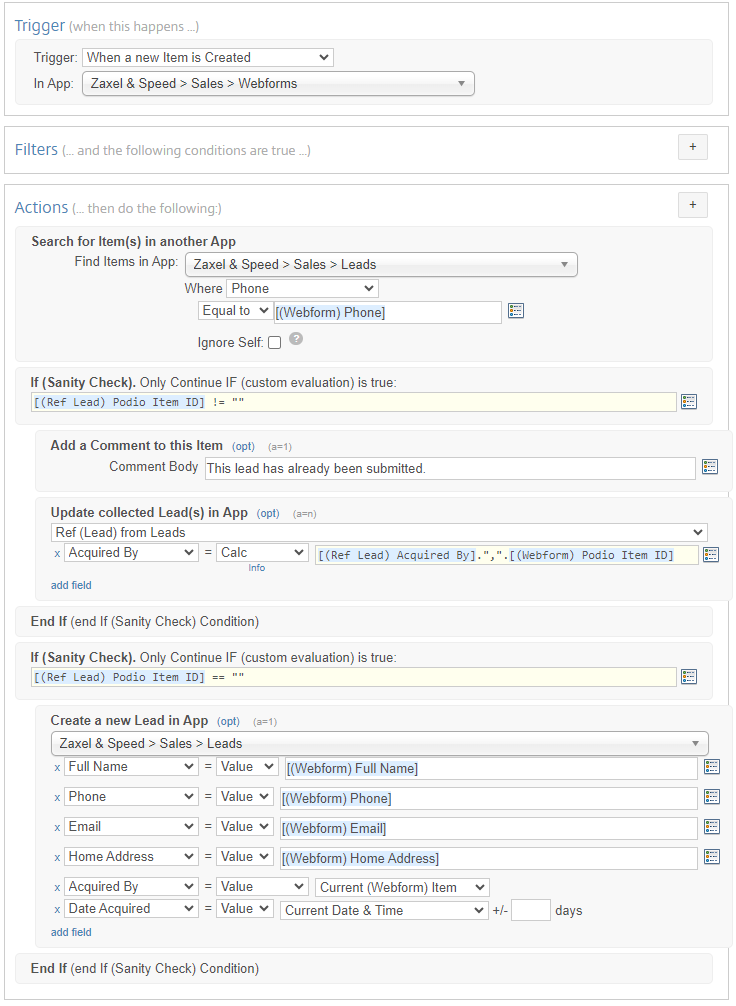Open token picker beside Comment Body field
This screenshot has height=1006, width=736.
pyautogui.click(x=710, y=466)
